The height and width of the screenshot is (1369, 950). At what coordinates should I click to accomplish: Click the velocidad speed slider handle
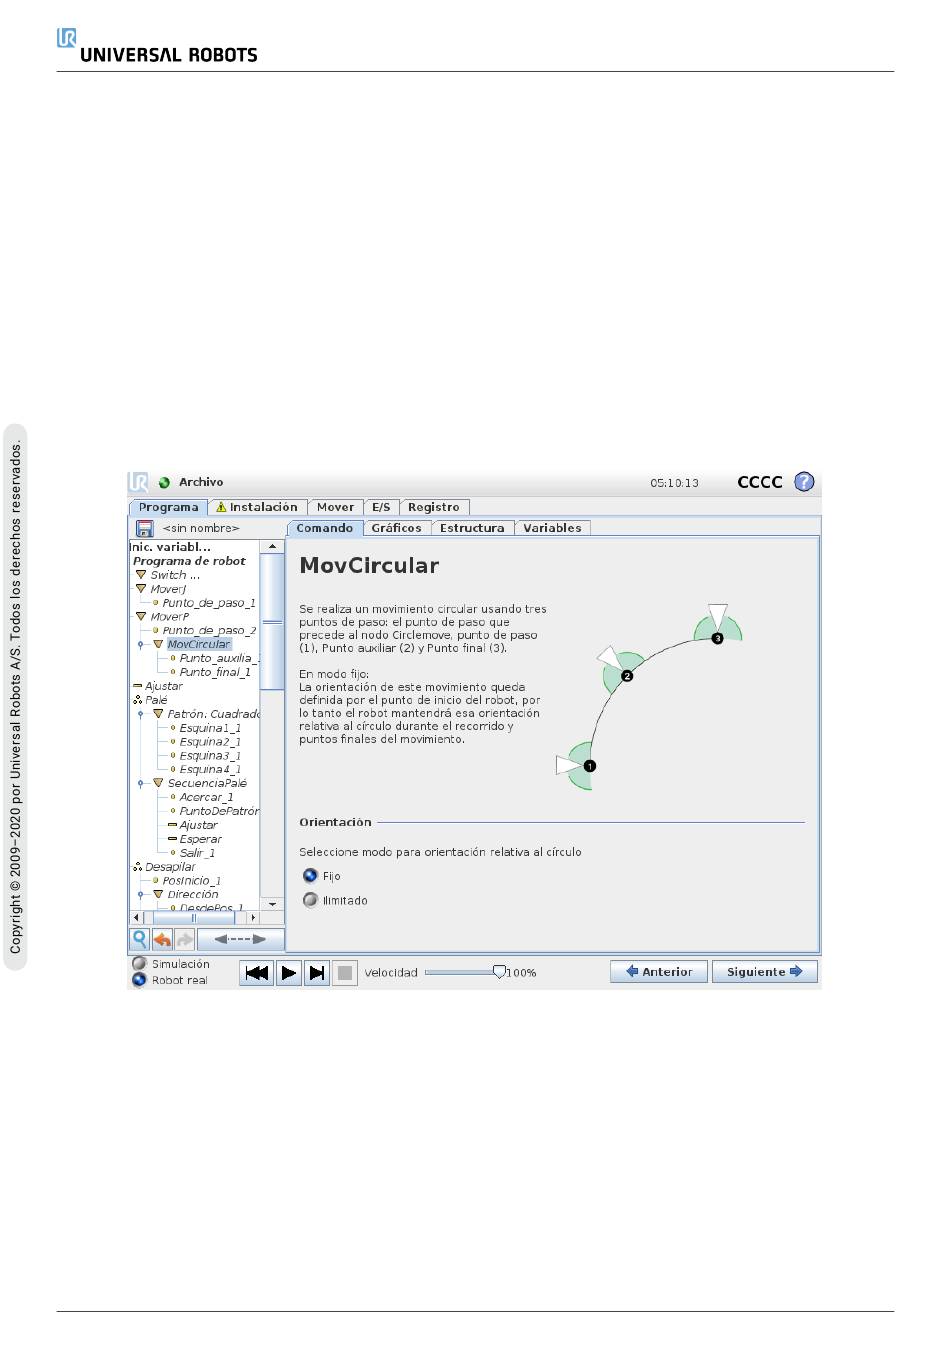click(499, 972)
